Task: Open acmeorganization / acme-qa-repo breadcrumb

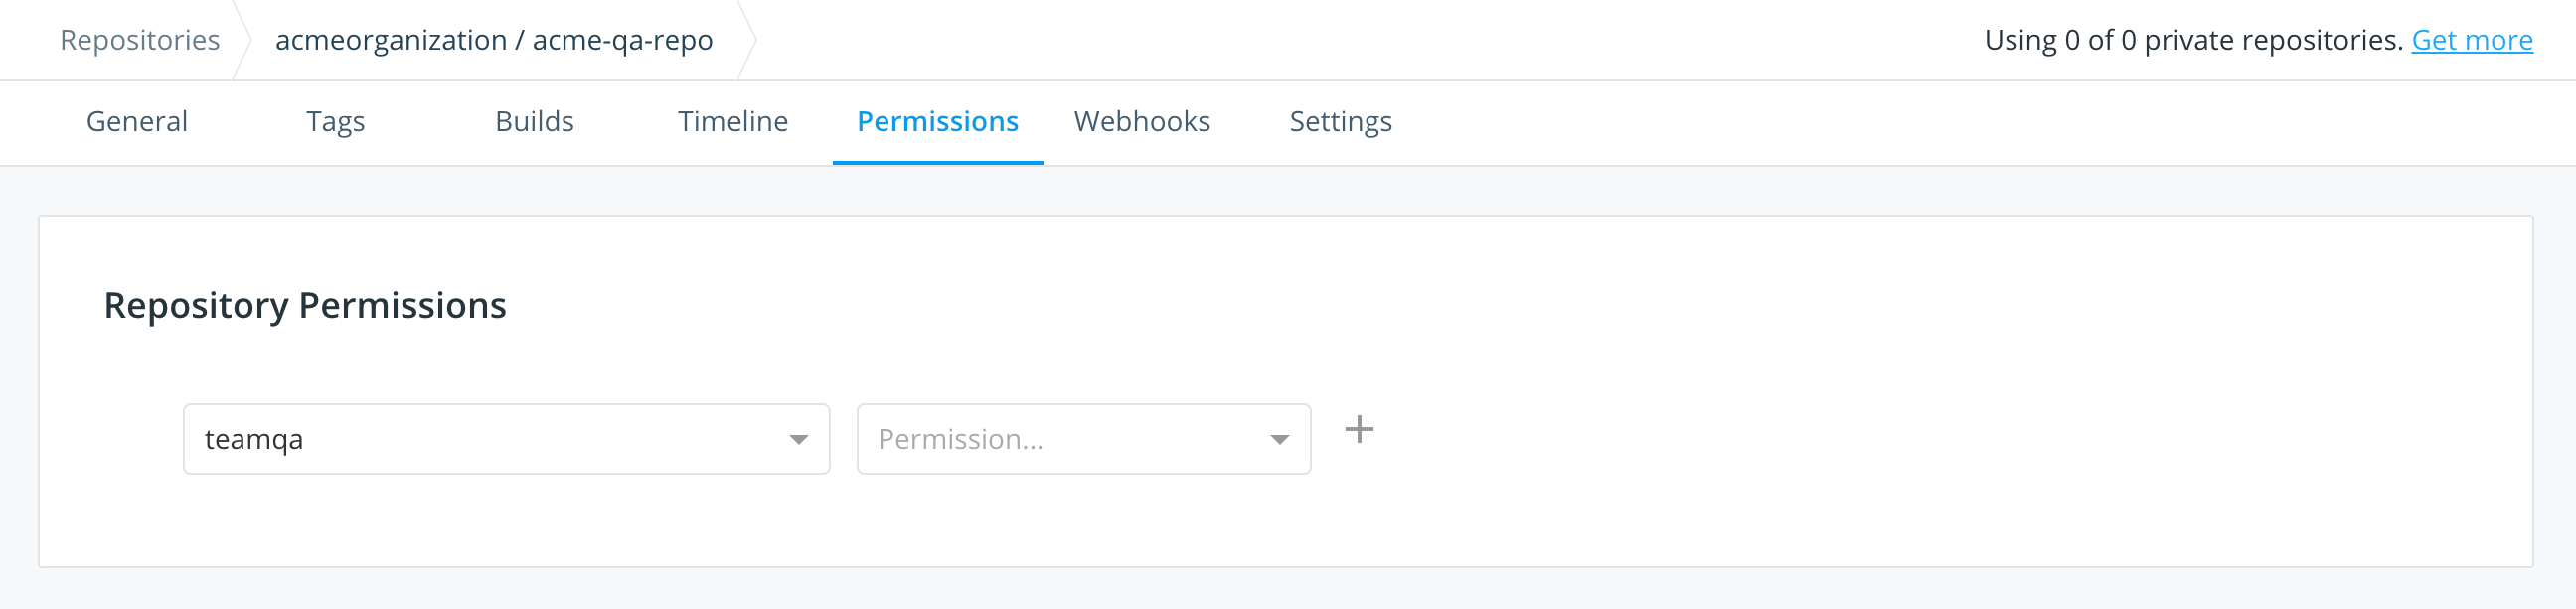Action: pos(494,39)
